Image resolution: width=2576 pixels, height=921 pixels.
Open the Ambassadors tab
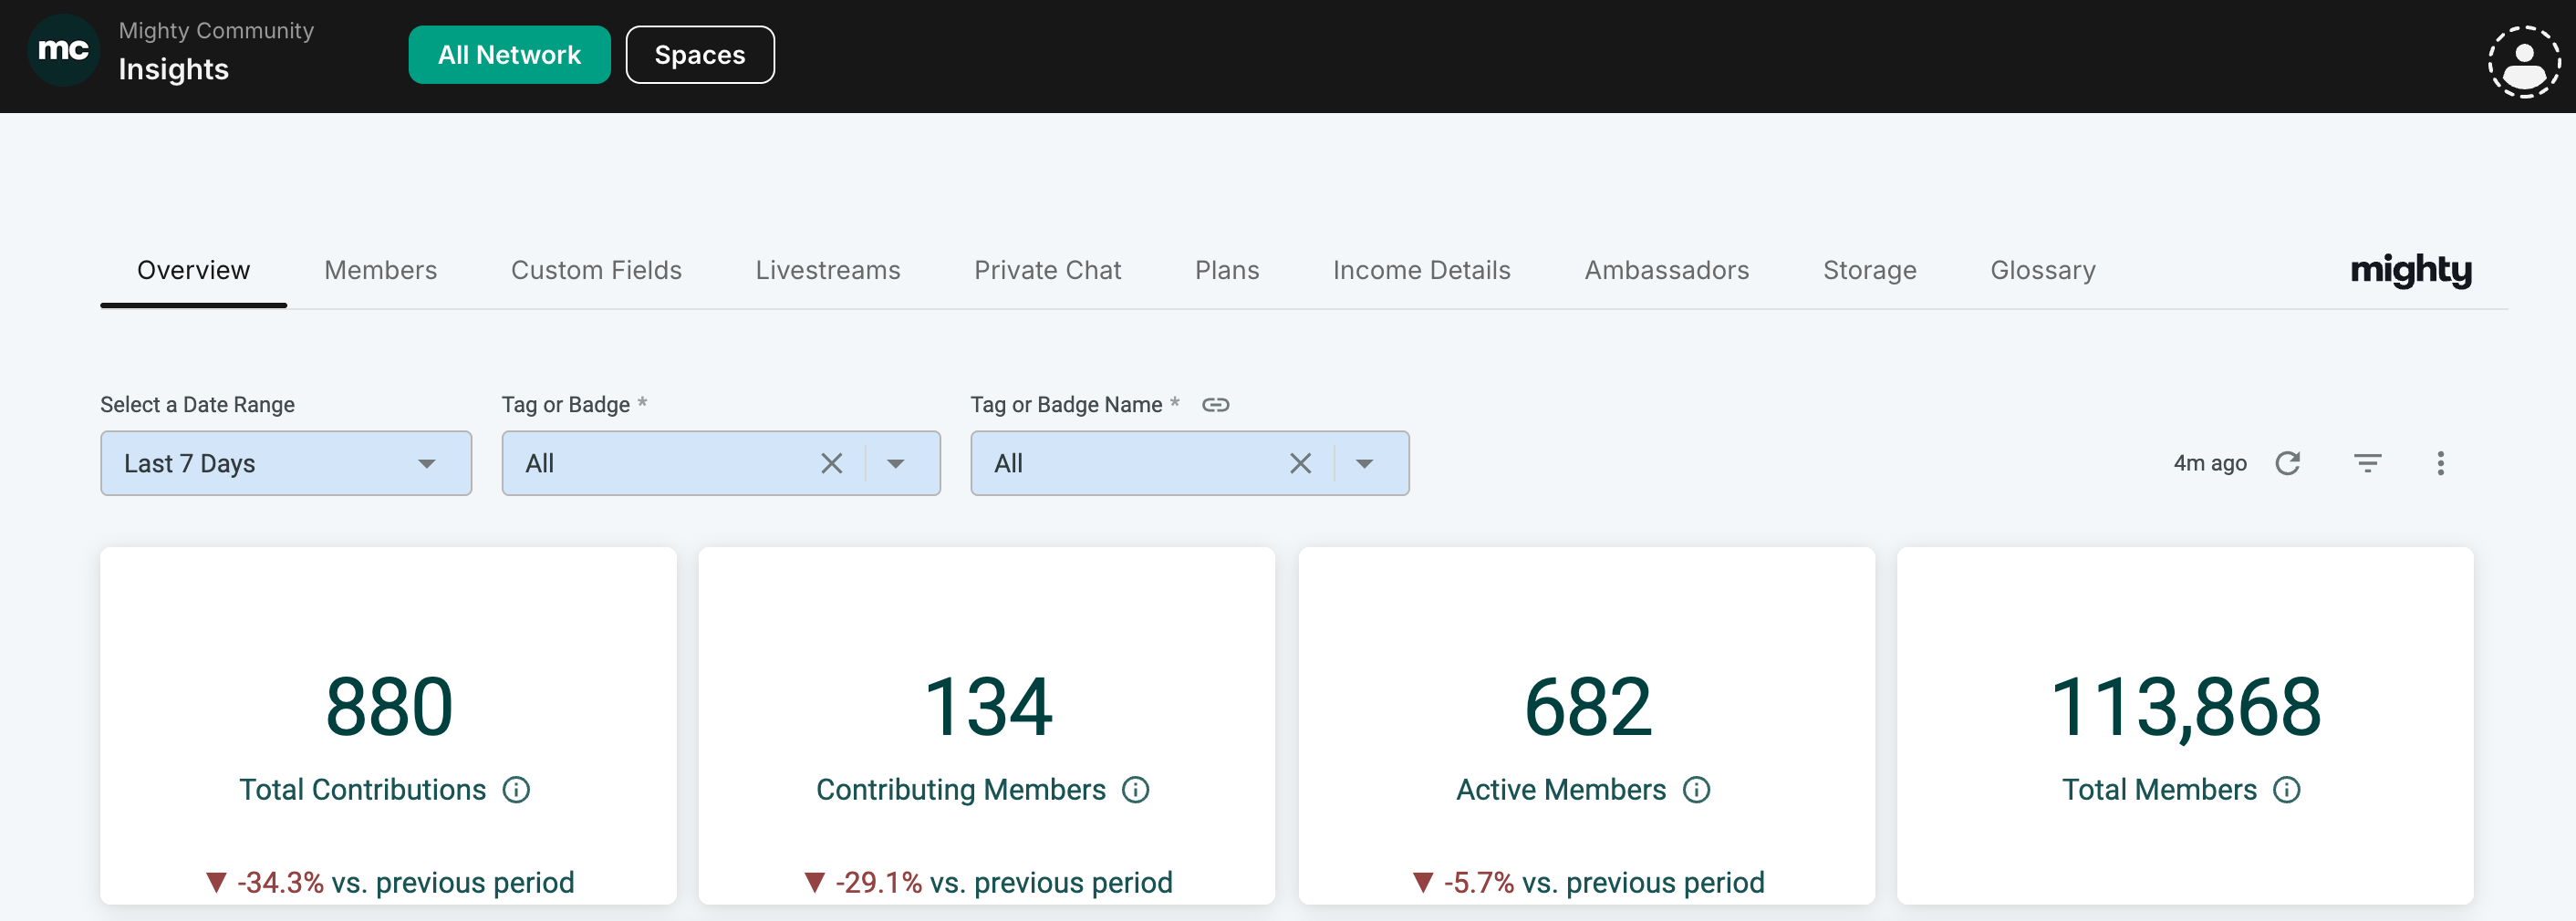1667,270
